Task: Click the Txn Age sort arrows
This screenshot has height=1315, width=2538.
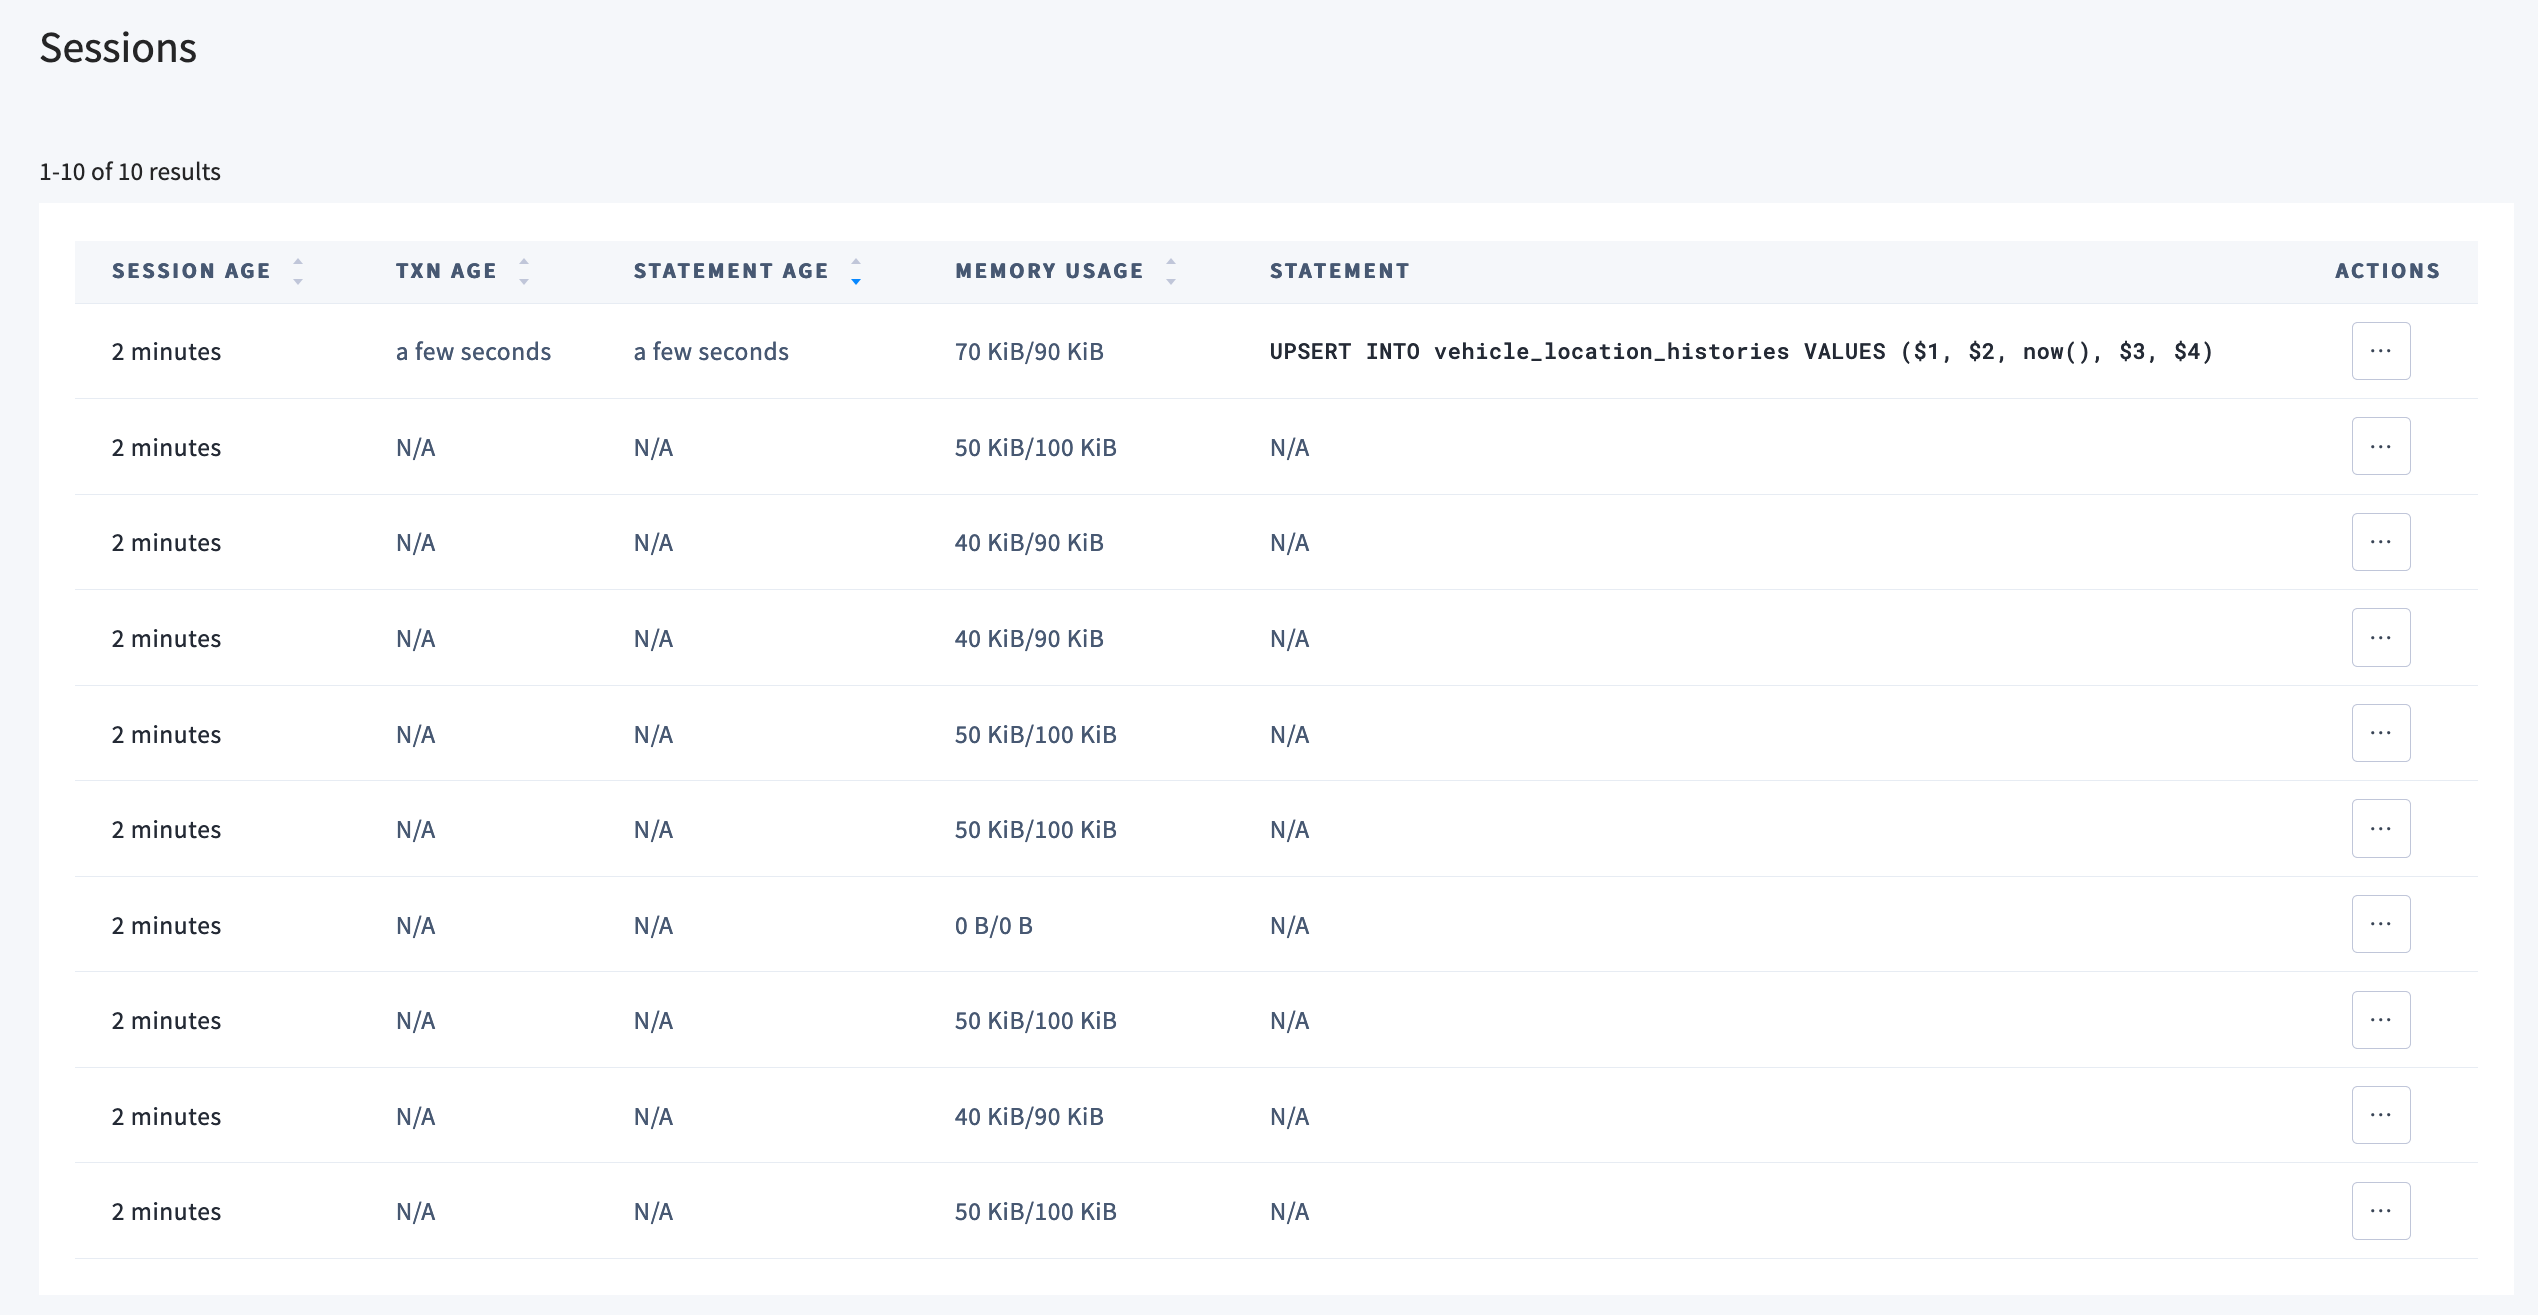Action: click(x=523, y=270)
